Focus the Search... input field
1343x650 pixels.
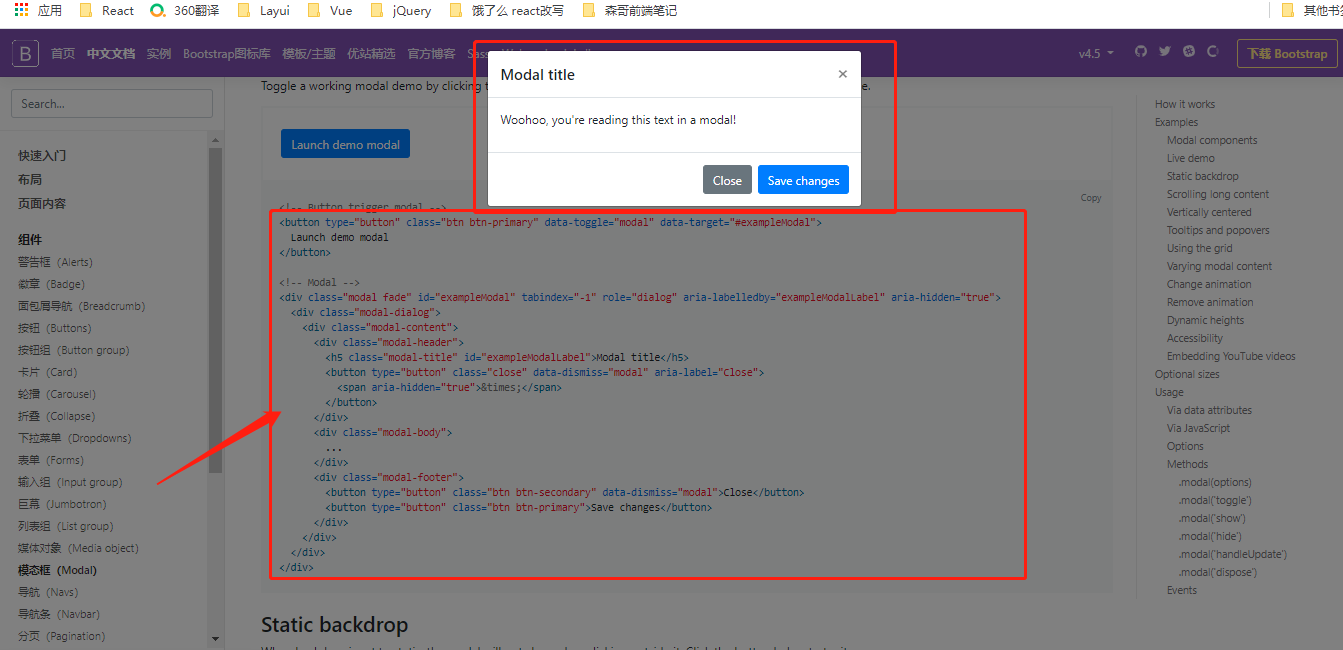(x=112, y=103)
